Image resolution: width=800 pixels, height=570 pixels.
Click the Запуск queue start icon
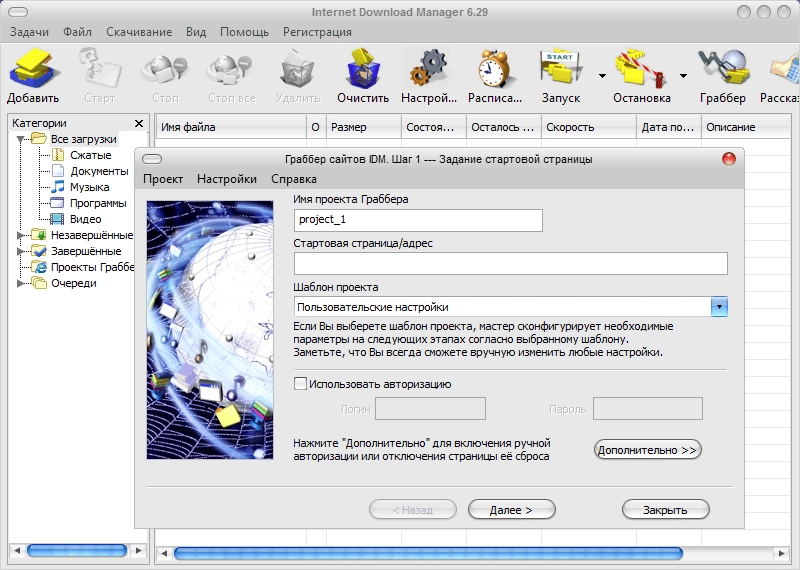560,68
